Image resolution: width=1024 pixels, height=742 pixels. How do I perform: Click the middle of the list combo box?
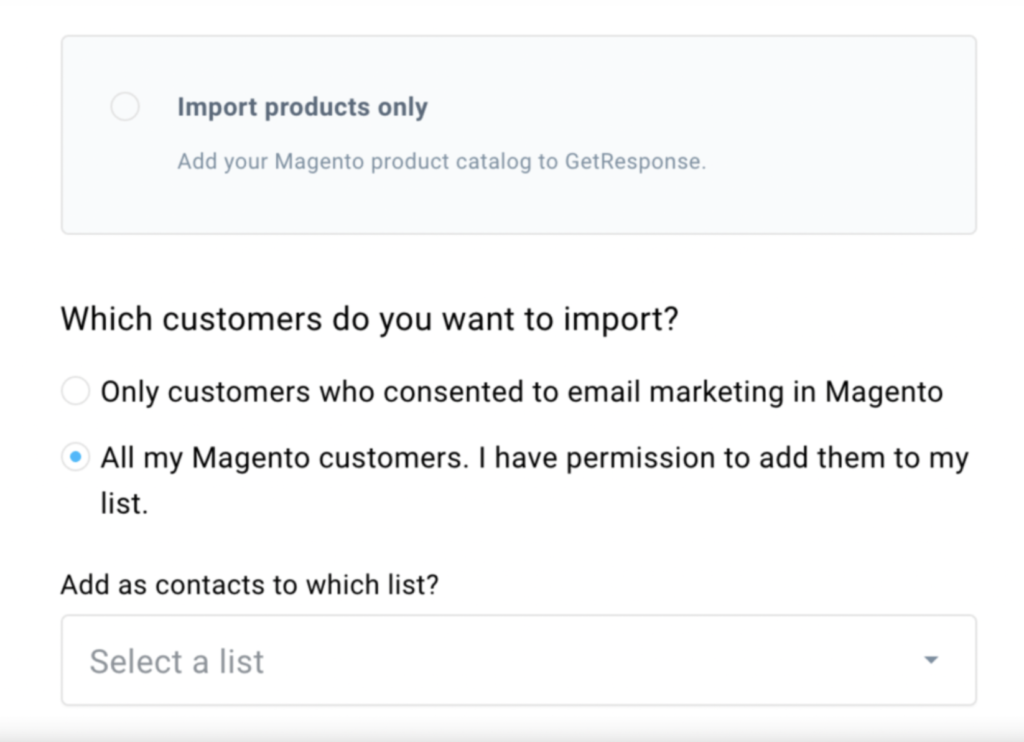(x=519, y=660)
